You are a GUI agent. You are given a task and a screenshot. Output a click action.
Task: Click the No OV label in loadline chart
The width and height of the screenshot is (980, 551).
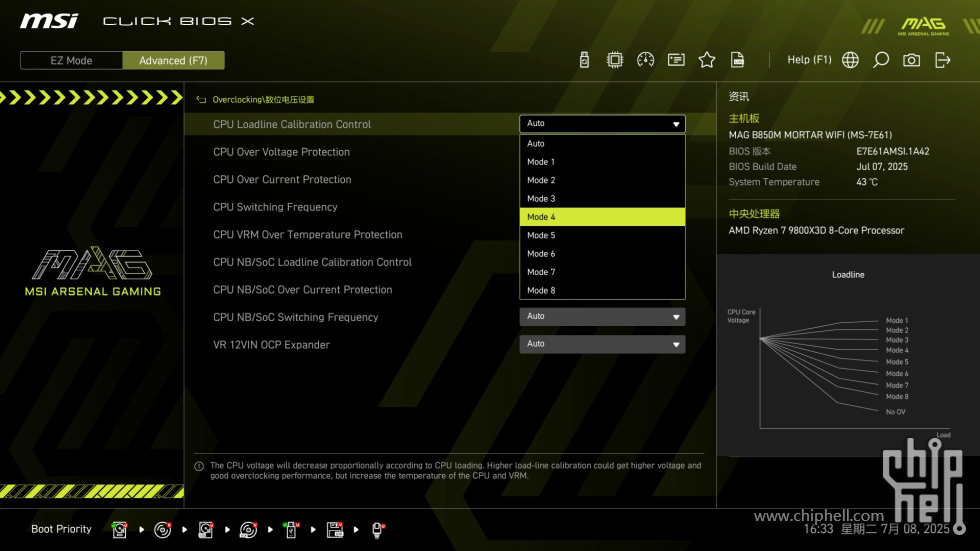(896, 412)
